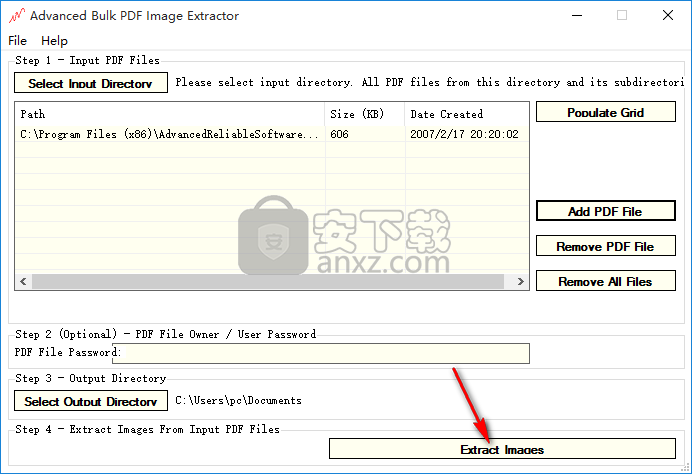Viewport: 692px width, 474px height.
Task: Click the Date Created column header
Action: 466,114
